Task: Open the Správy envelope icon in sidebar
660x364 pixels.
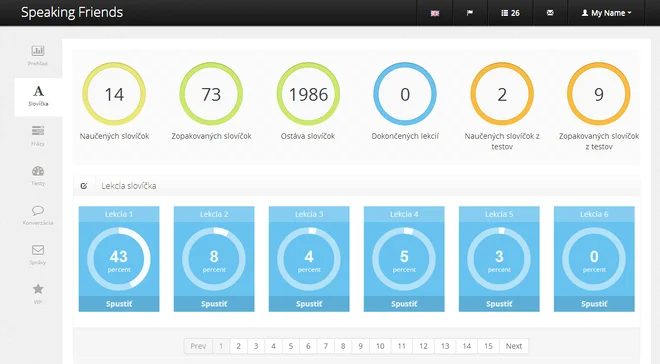Action: point(38,250)
